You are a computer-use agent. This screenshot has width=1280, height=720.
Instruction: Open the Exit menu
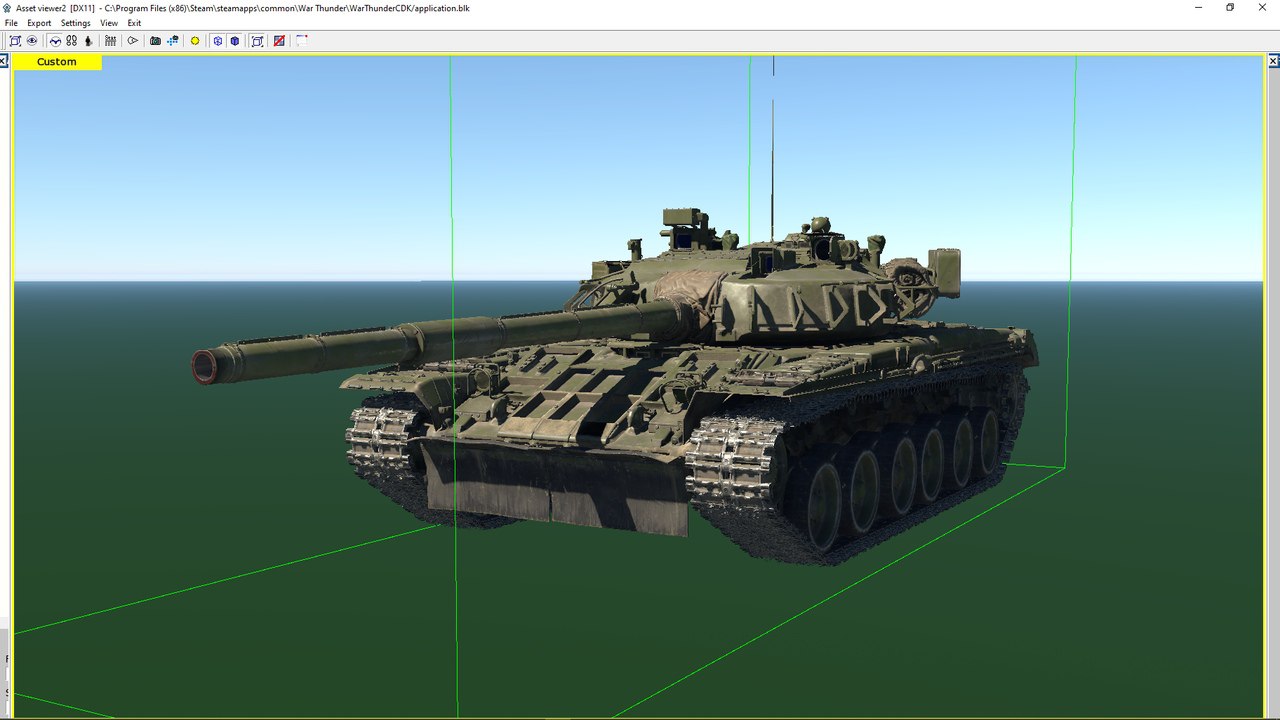point(134,23)
